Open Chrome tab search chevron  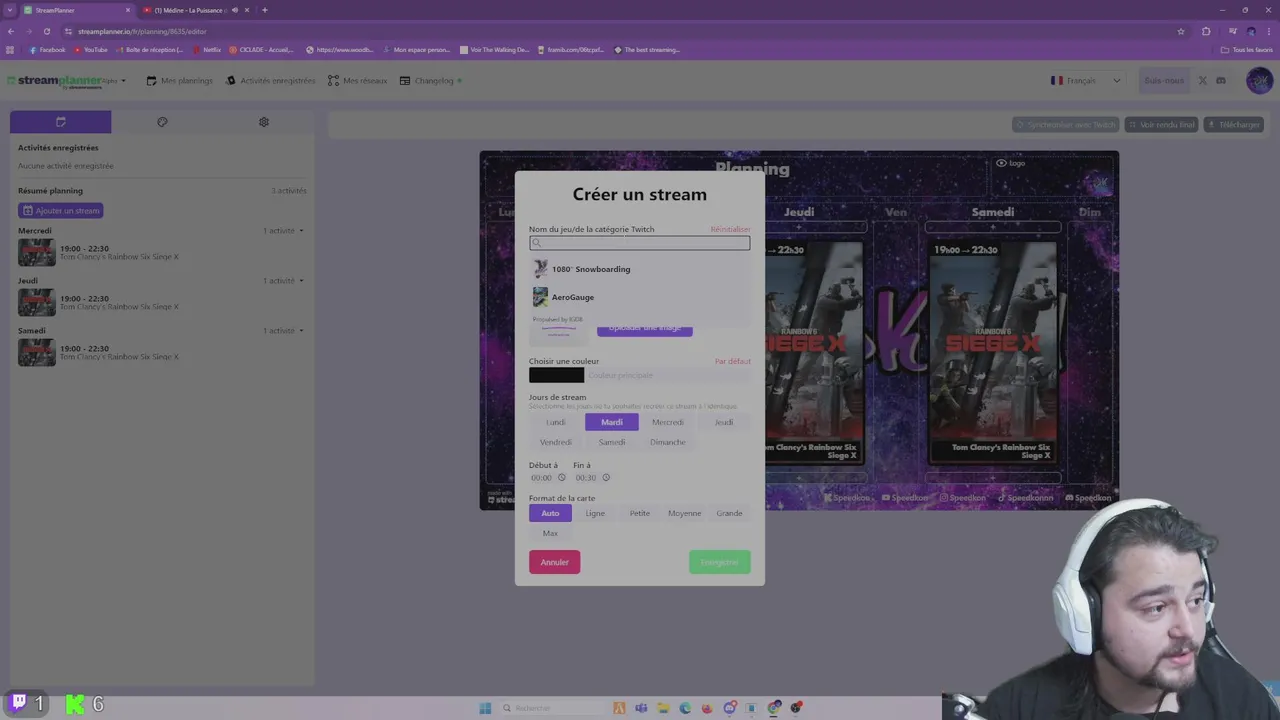pyautogui.click(x=11, y=10)
